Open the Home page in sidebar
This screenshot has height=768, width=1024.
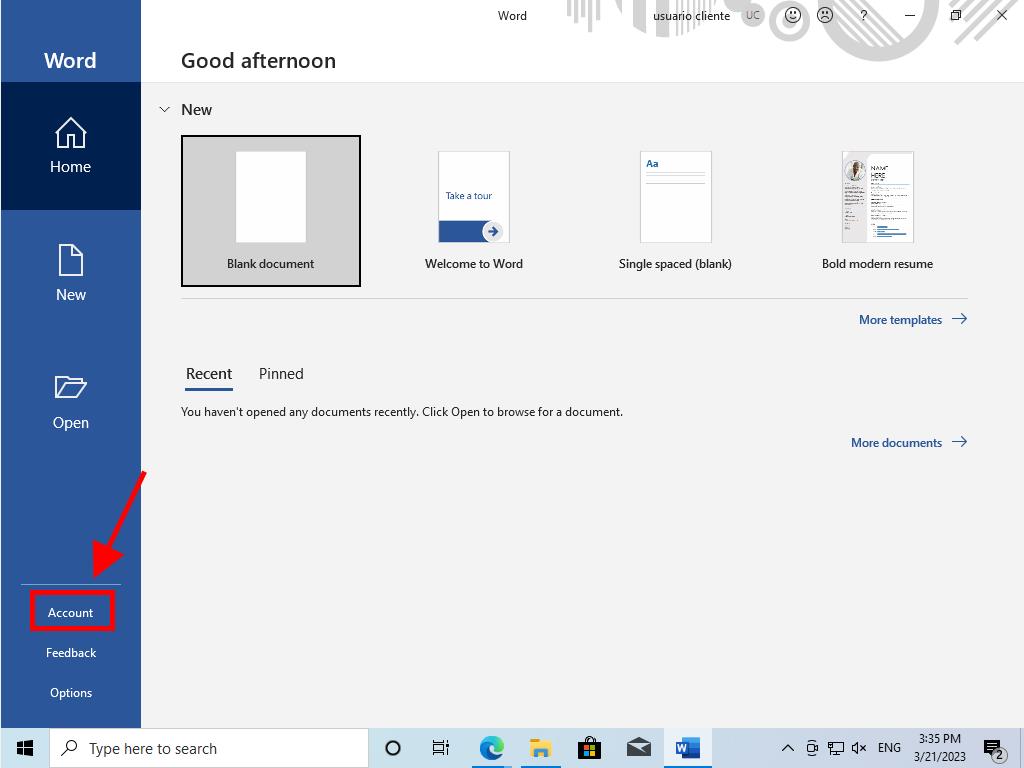pyautogui.click(x=70, y=146)
